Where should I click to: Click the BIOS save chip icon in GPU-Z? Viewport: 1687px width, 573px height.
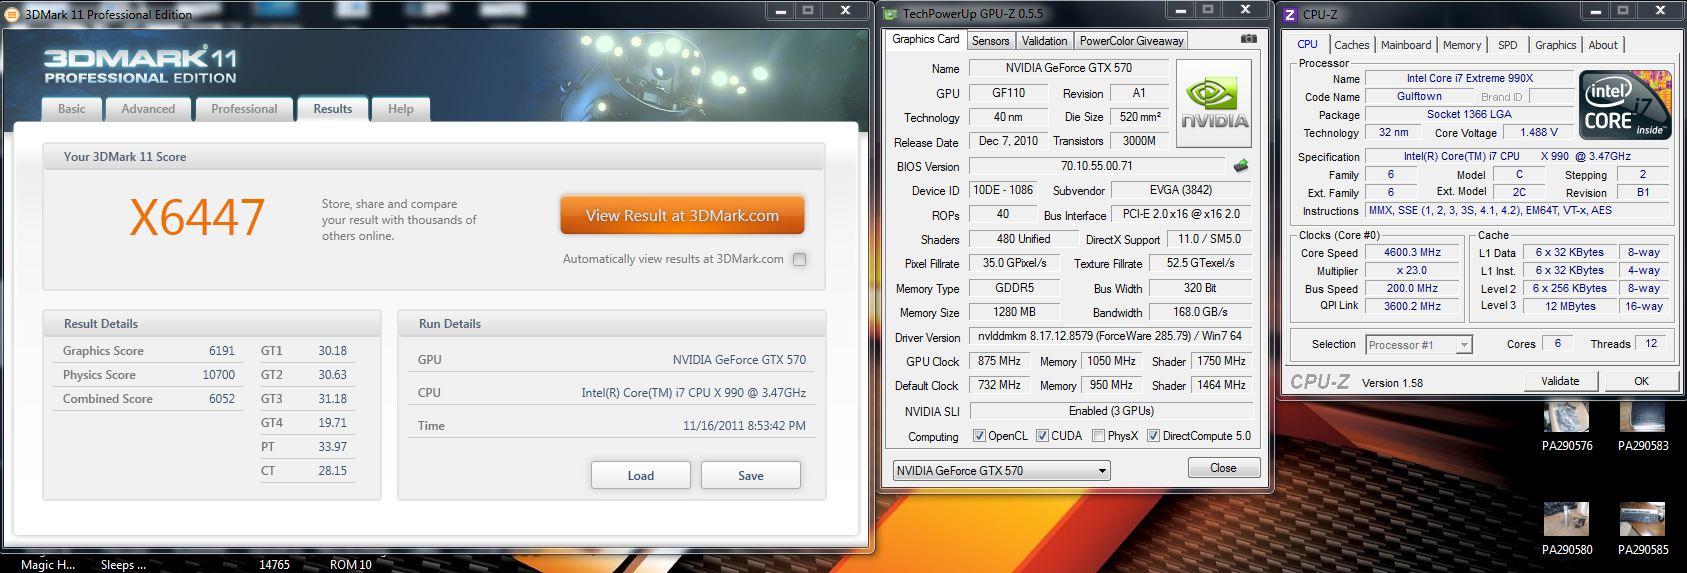[1241, 166]
